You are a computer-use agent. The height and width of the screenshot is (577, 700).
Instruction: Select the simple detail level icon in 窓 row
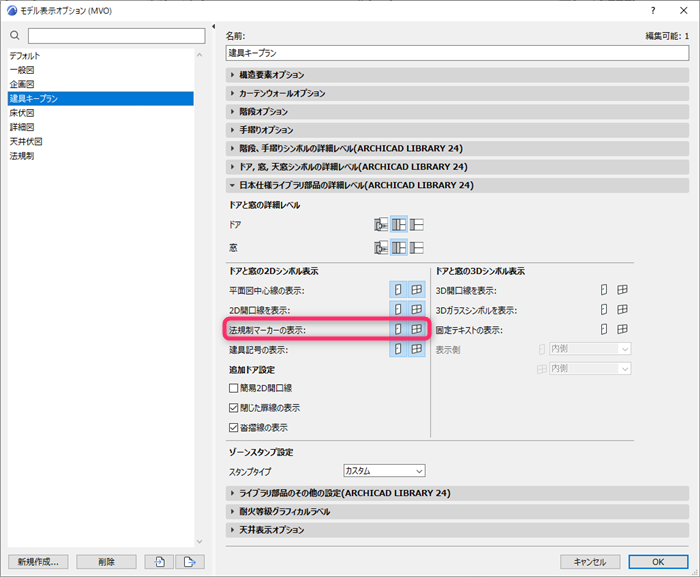417,247
